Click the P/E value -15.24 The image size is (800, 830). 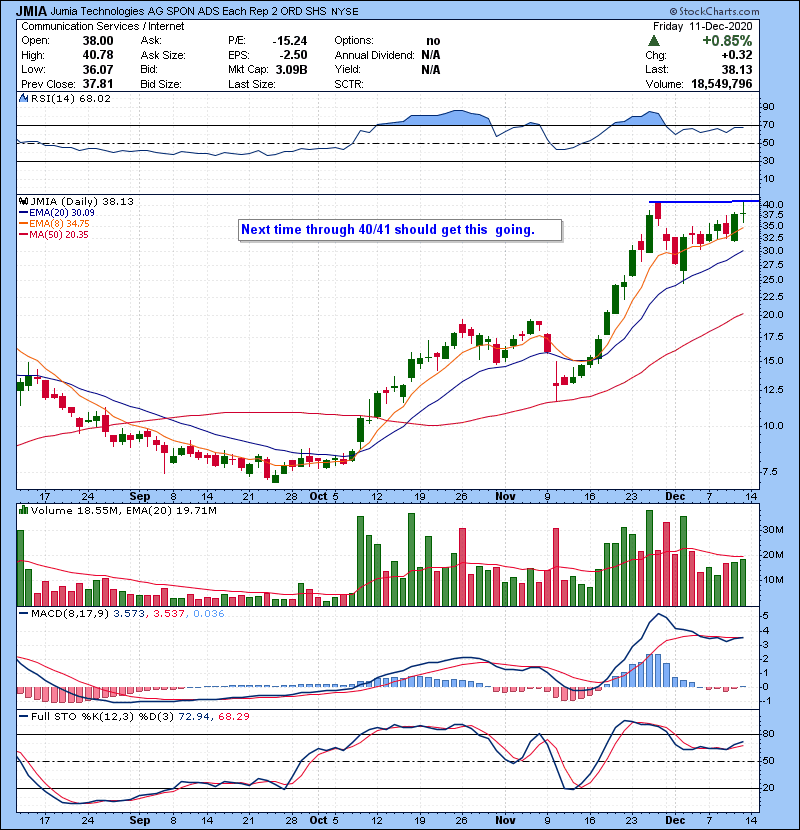[290, 41]
